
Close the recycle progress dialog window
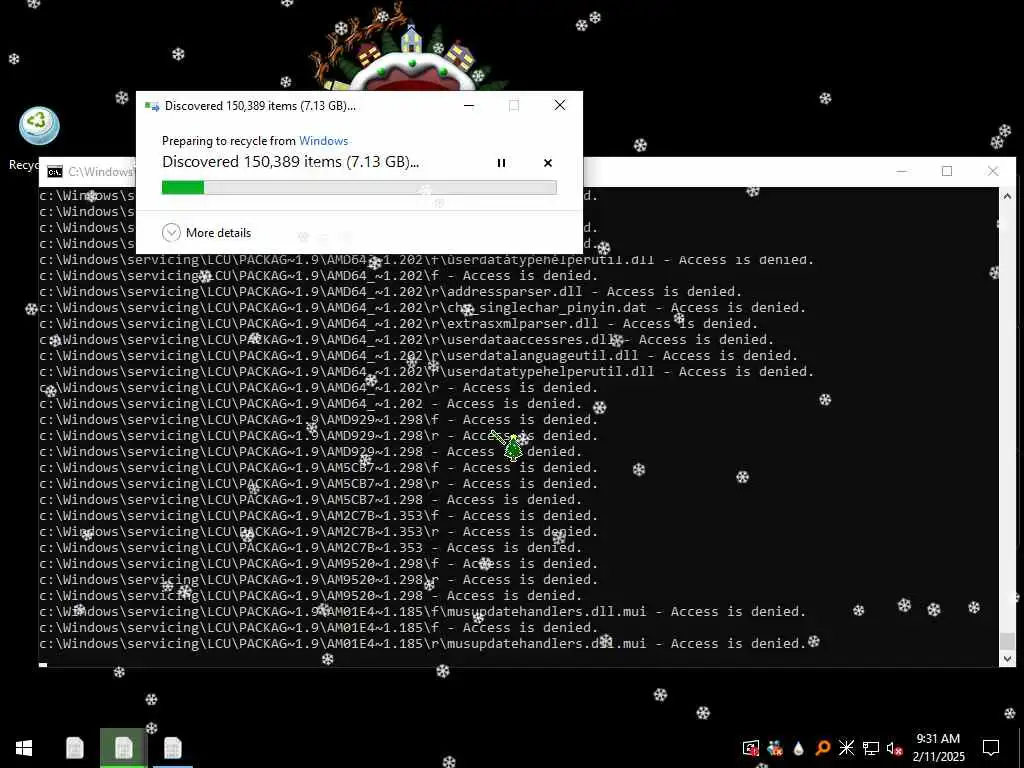coord(560,105)
